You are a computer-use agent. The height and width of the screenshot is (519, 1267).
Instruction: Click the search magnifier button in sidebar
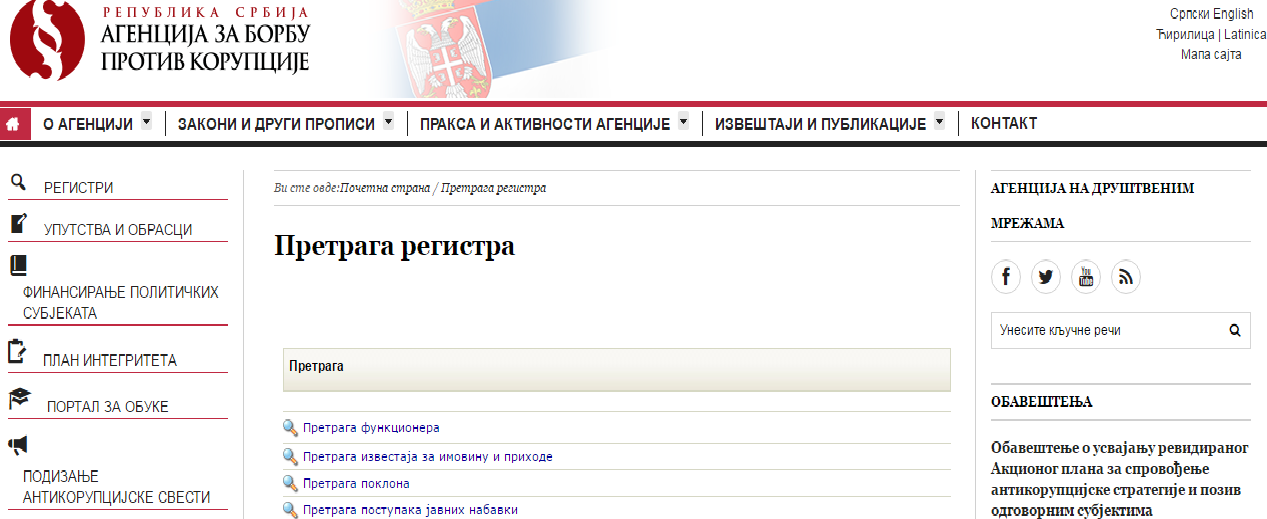coord(1234,330)
